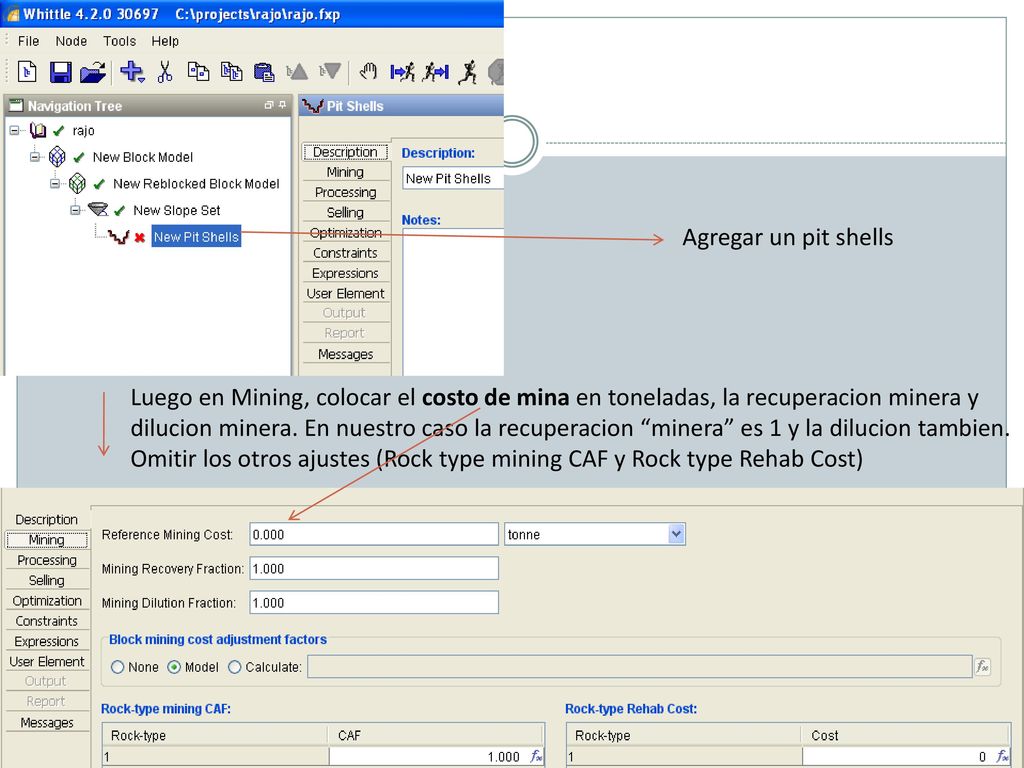1024x768 pixels.
Task: Click the blue plus Add Node icon
Action: (x=132, y=71)
